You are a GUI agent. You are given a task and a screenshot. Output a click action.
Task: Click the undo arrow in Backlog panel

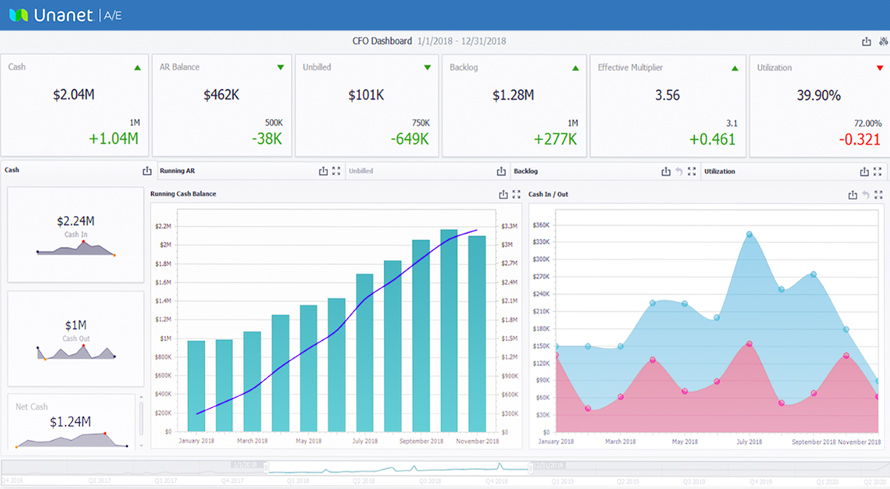click(x=679, y=171)
